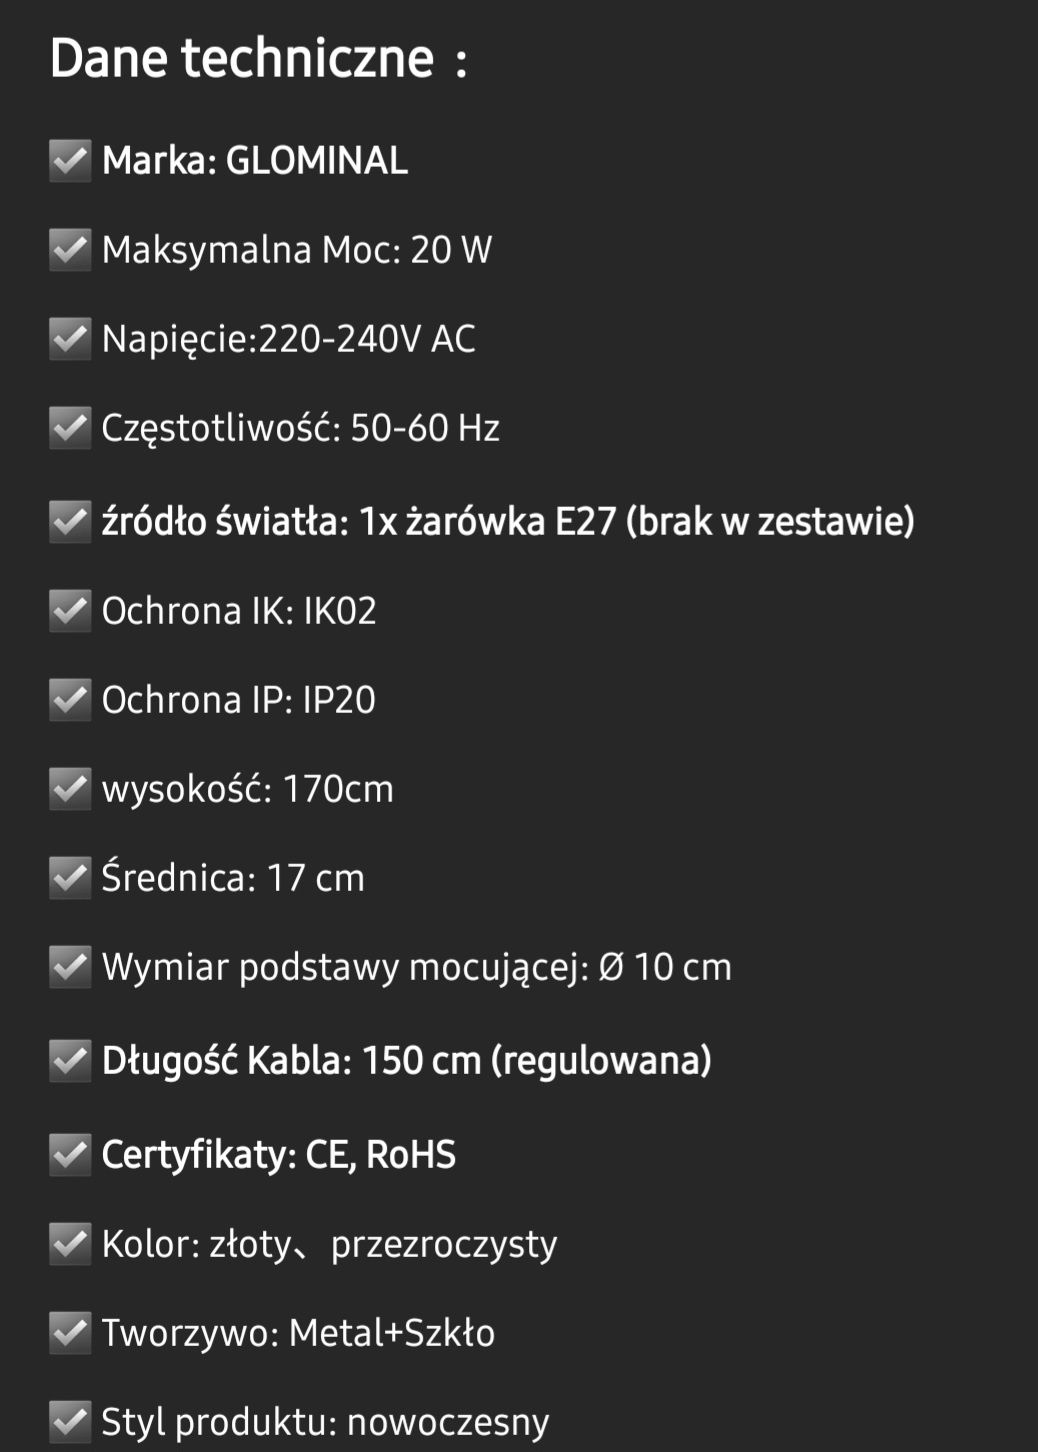The height and width of the screenshot is (1452, 1038).
Task: Click the checkmark beside Ochrona IK: IK02
Action: [x=70, y=611]
